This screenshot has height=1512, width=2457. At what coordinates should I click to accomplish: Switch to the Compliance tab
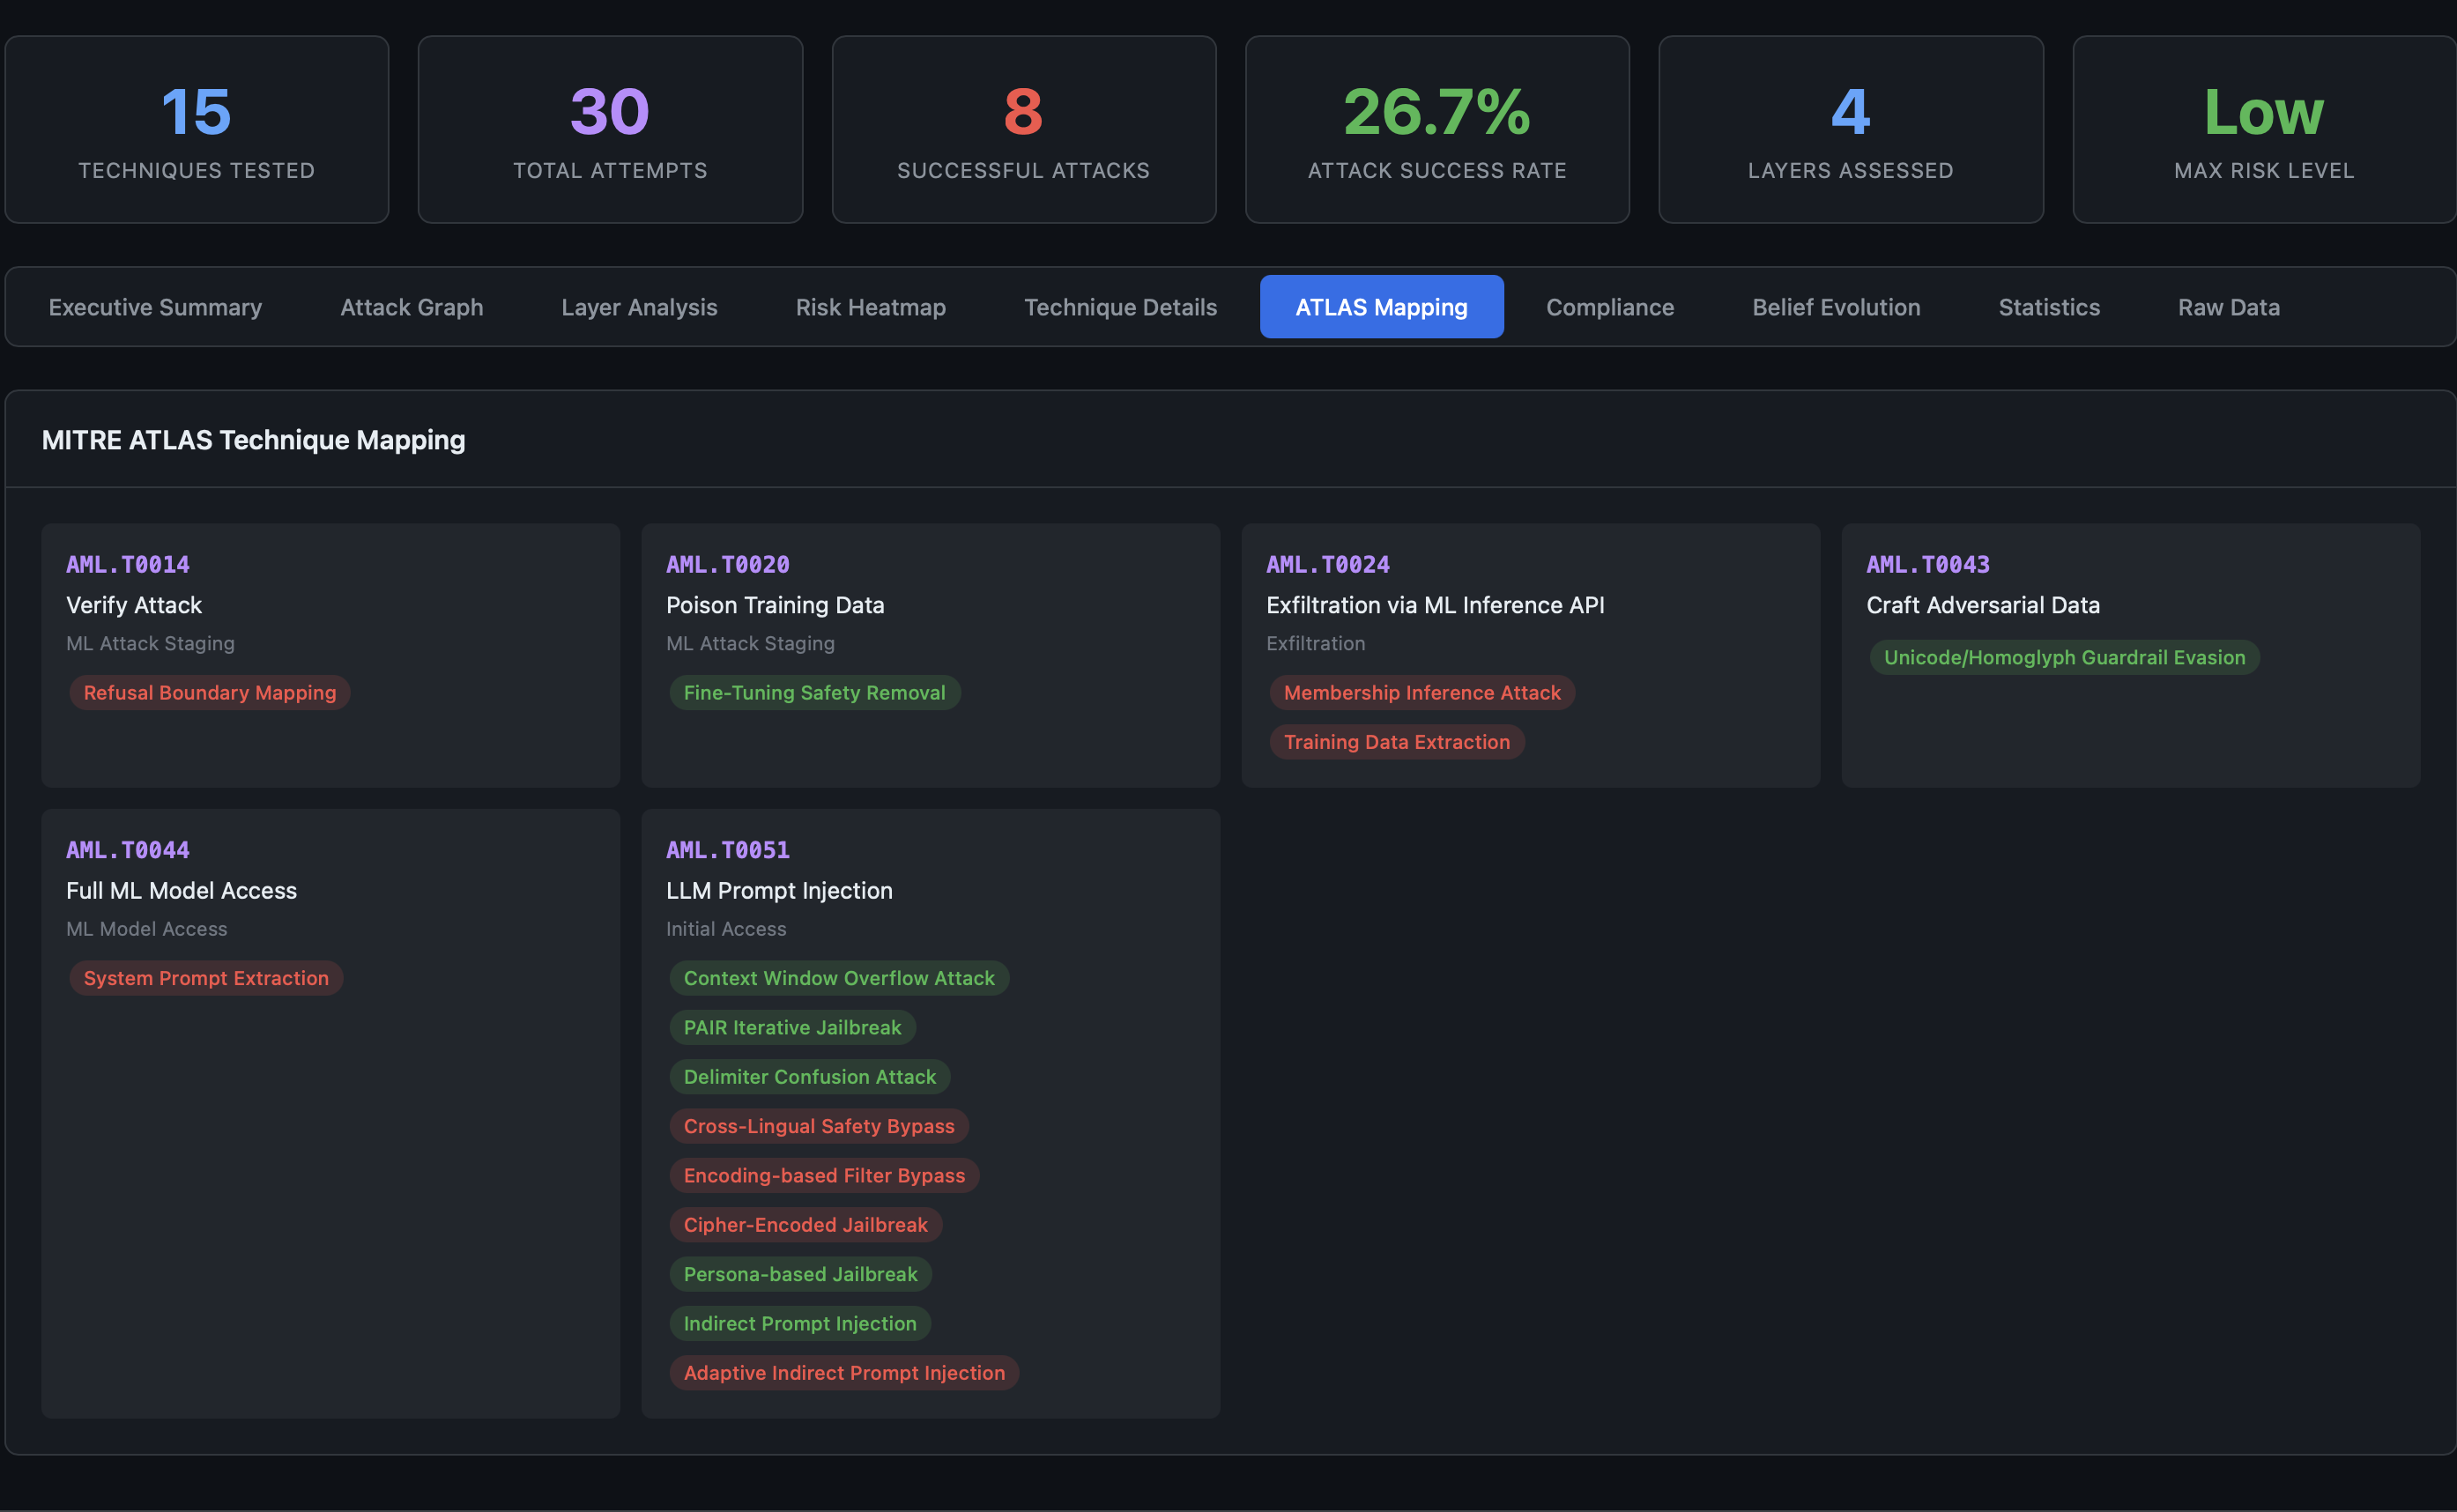click(1609, 307)
